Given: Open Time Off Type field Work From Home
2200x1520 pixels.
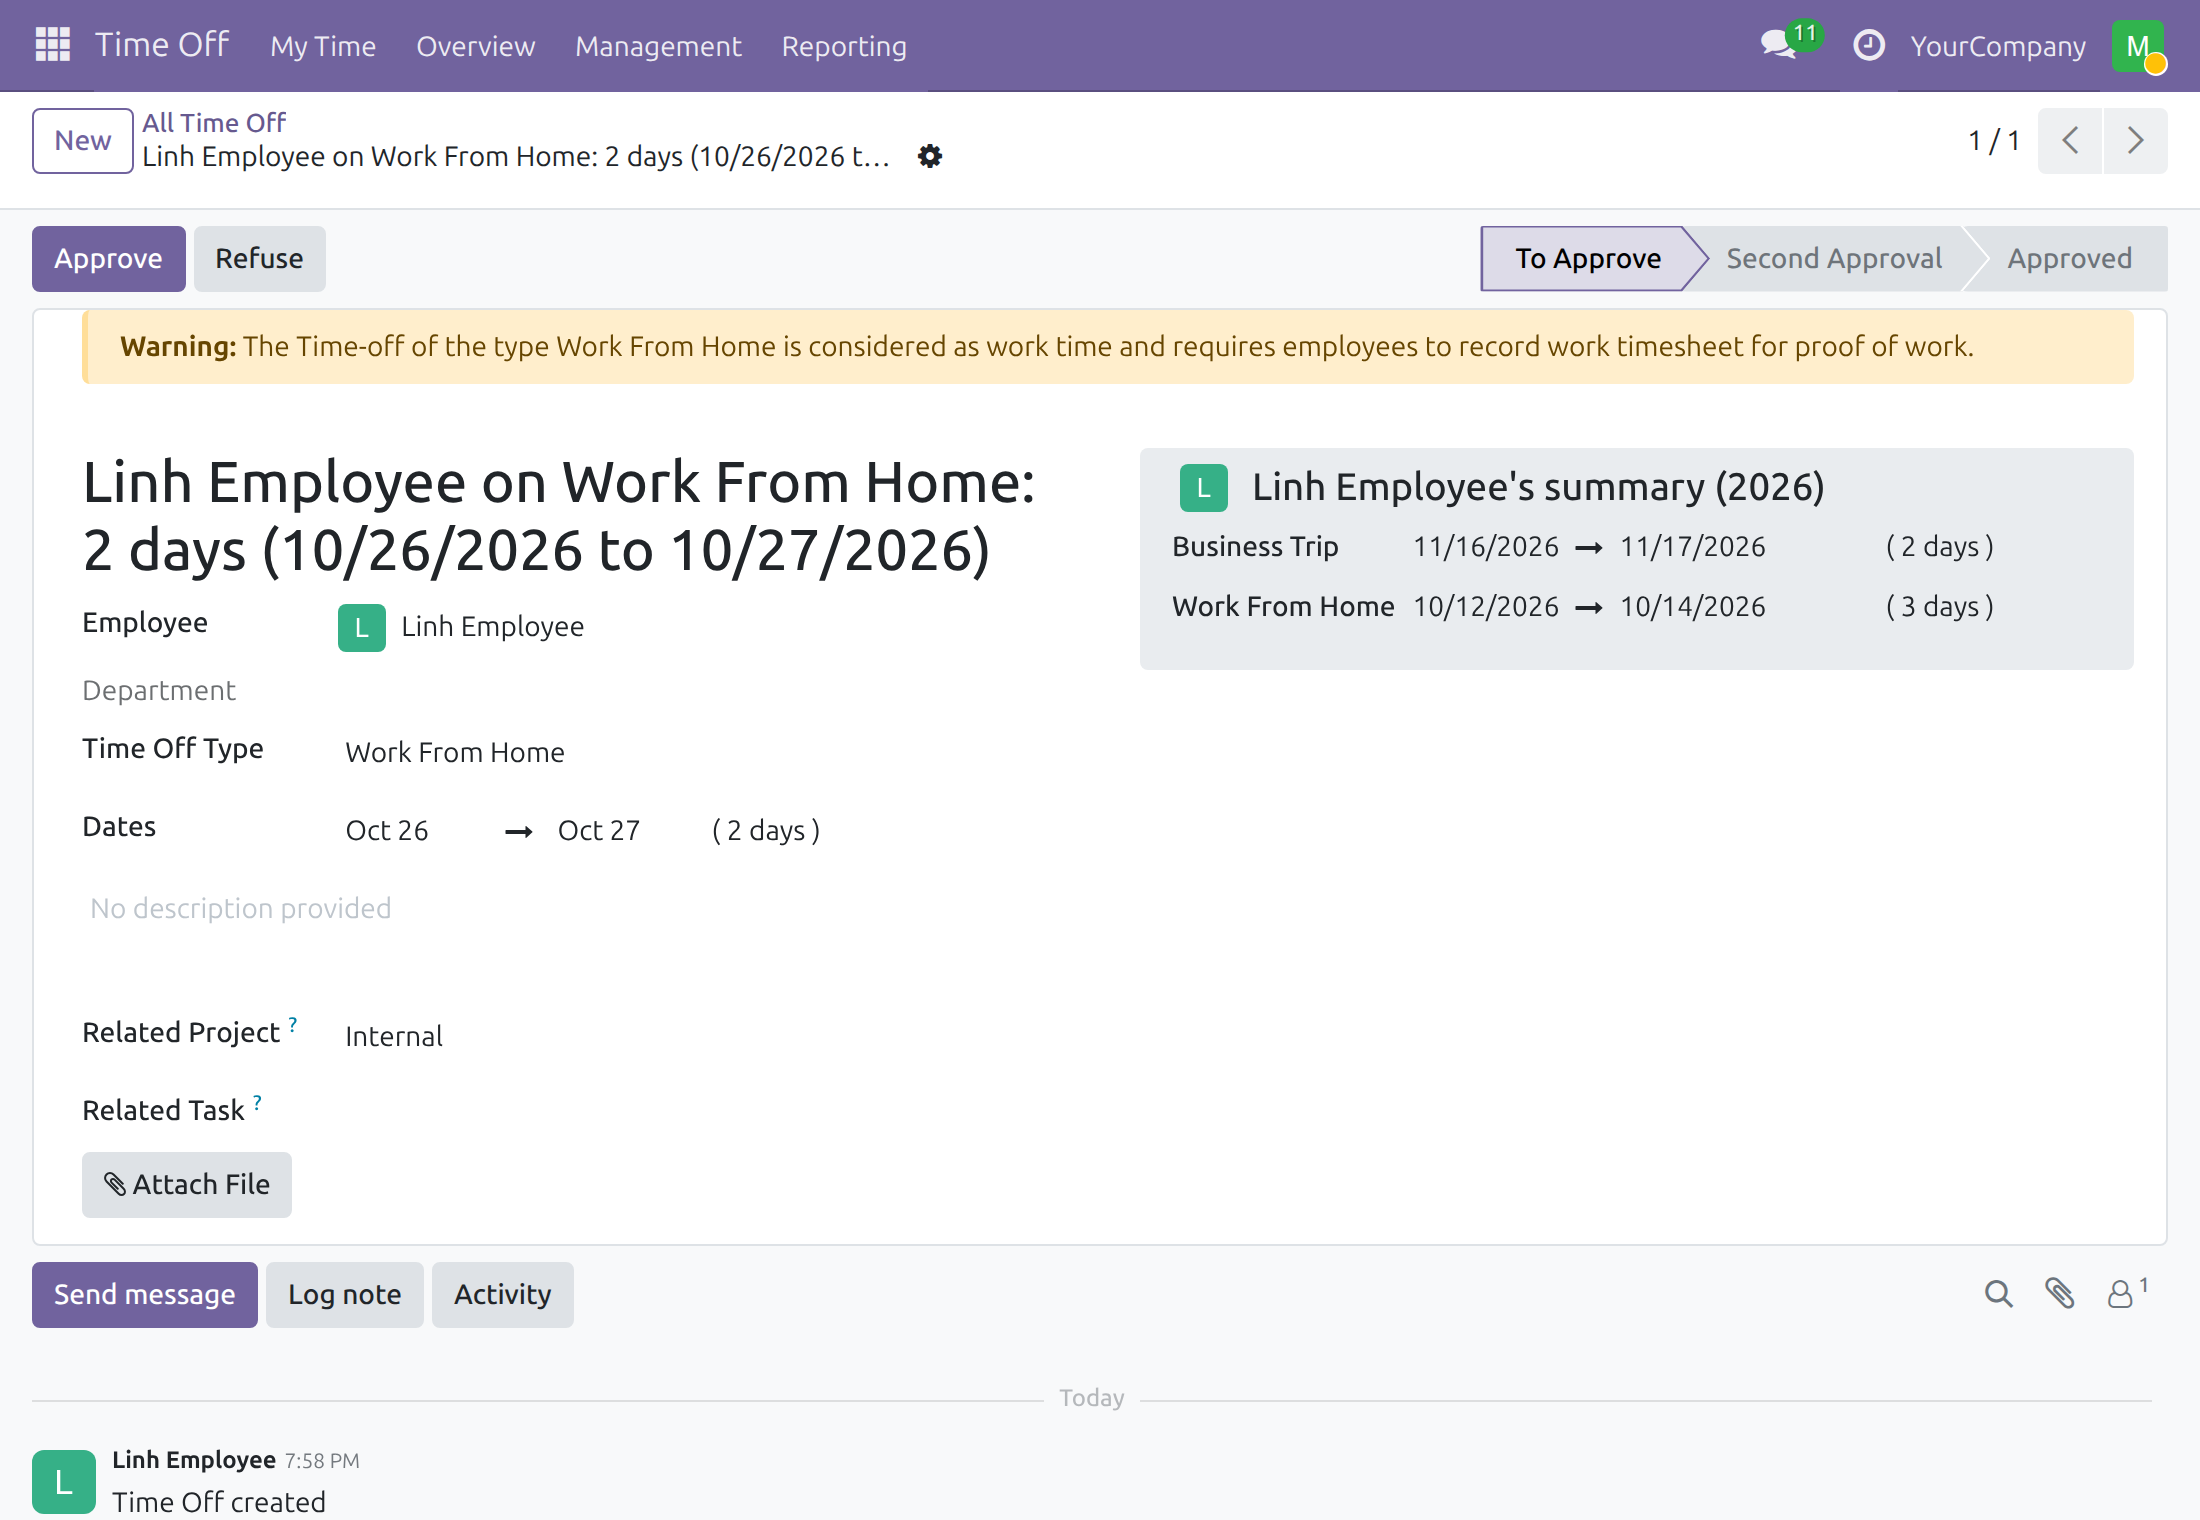Looking at the screenshot, I should coord(455,752).
